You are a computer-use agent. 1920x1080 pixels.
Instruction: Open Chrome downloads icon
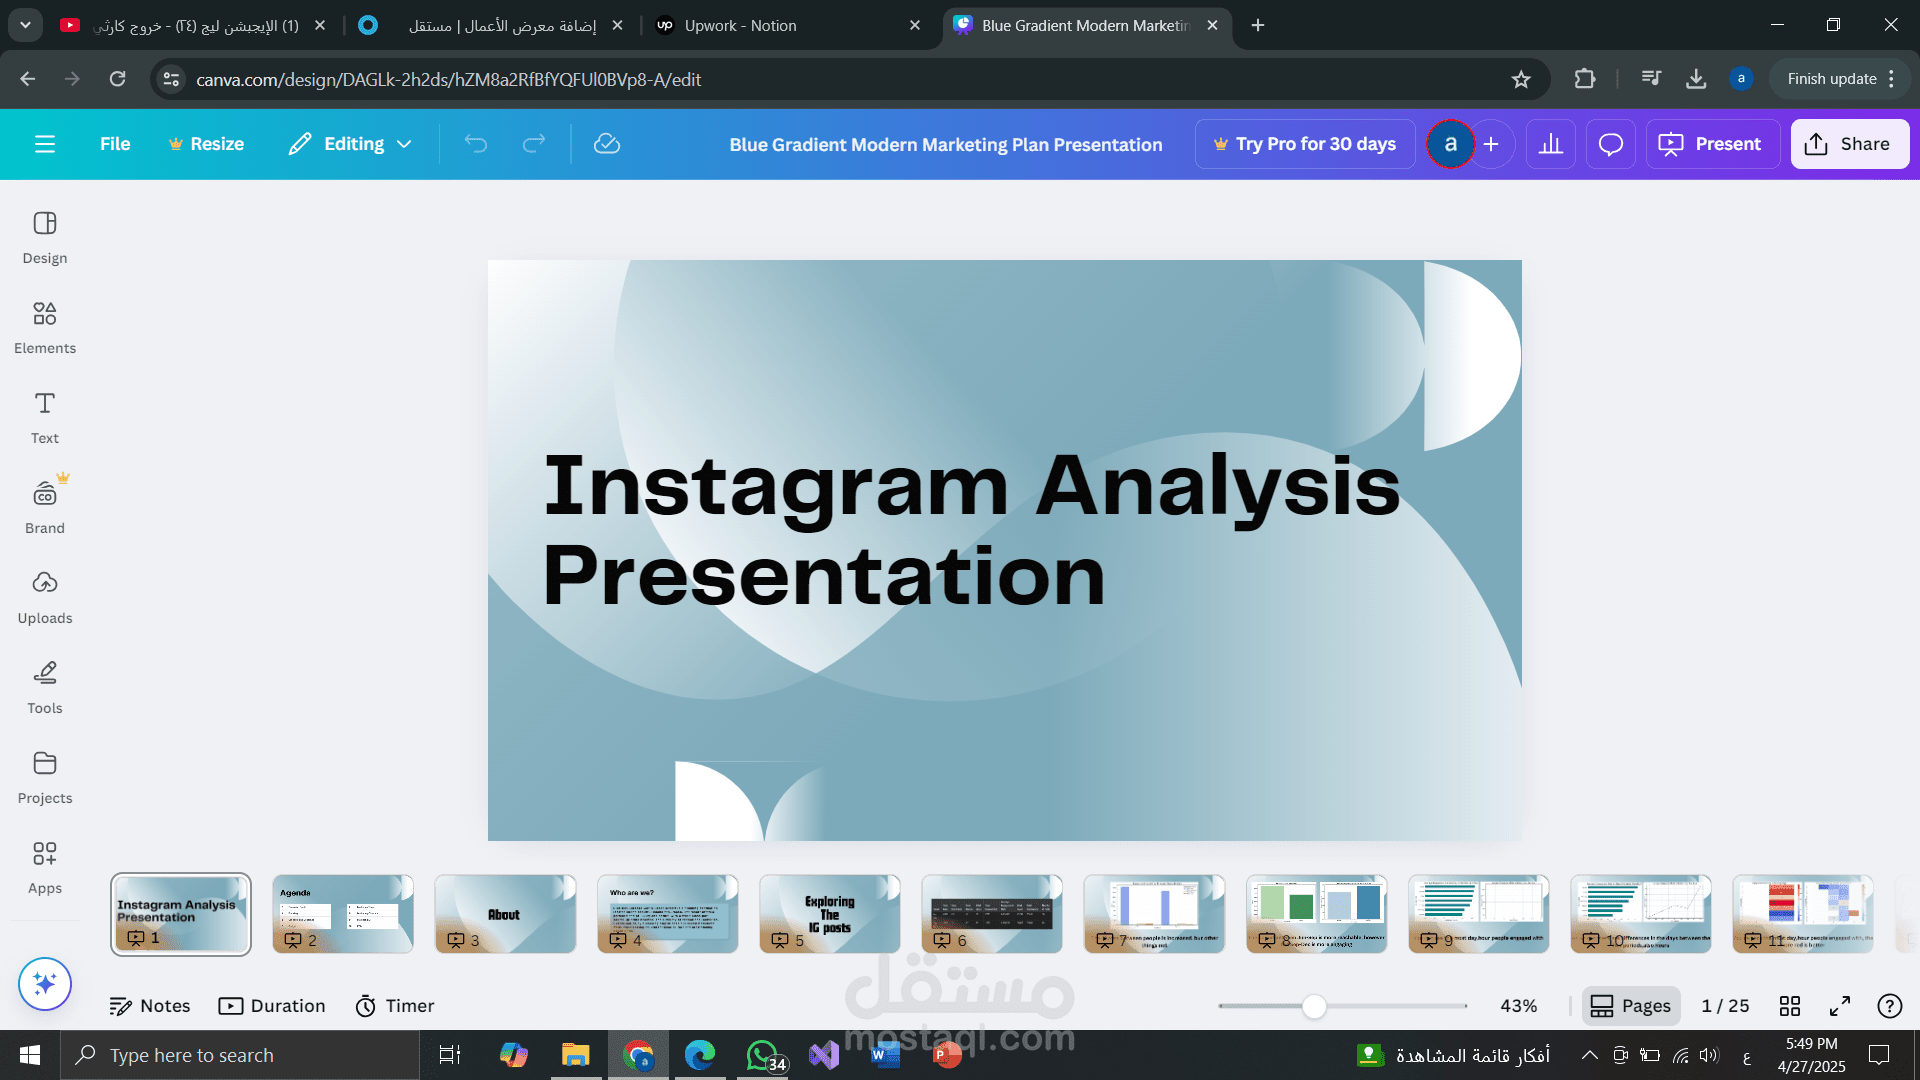(1696, 79)
